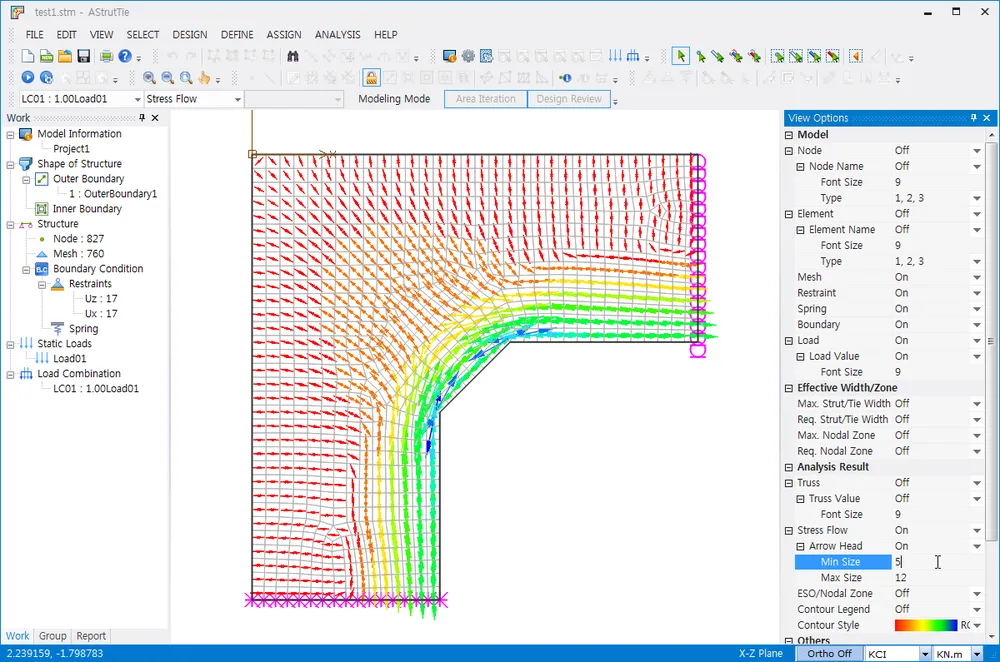Save model with the floppy disk icon
The image size is (1000, 662).
click(x=83, y=56)
